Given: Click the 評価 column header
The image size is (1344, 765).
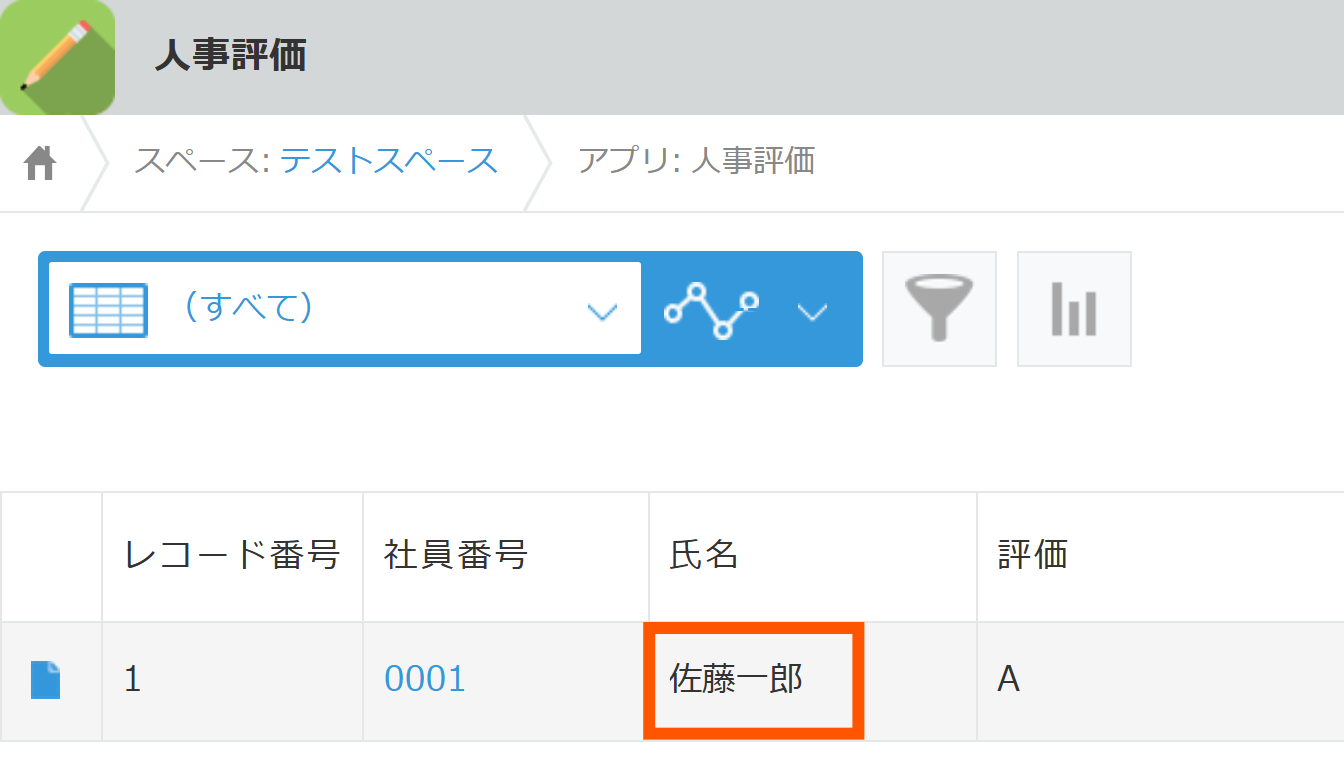Looking at the screenshot, I should point(1033,554).
